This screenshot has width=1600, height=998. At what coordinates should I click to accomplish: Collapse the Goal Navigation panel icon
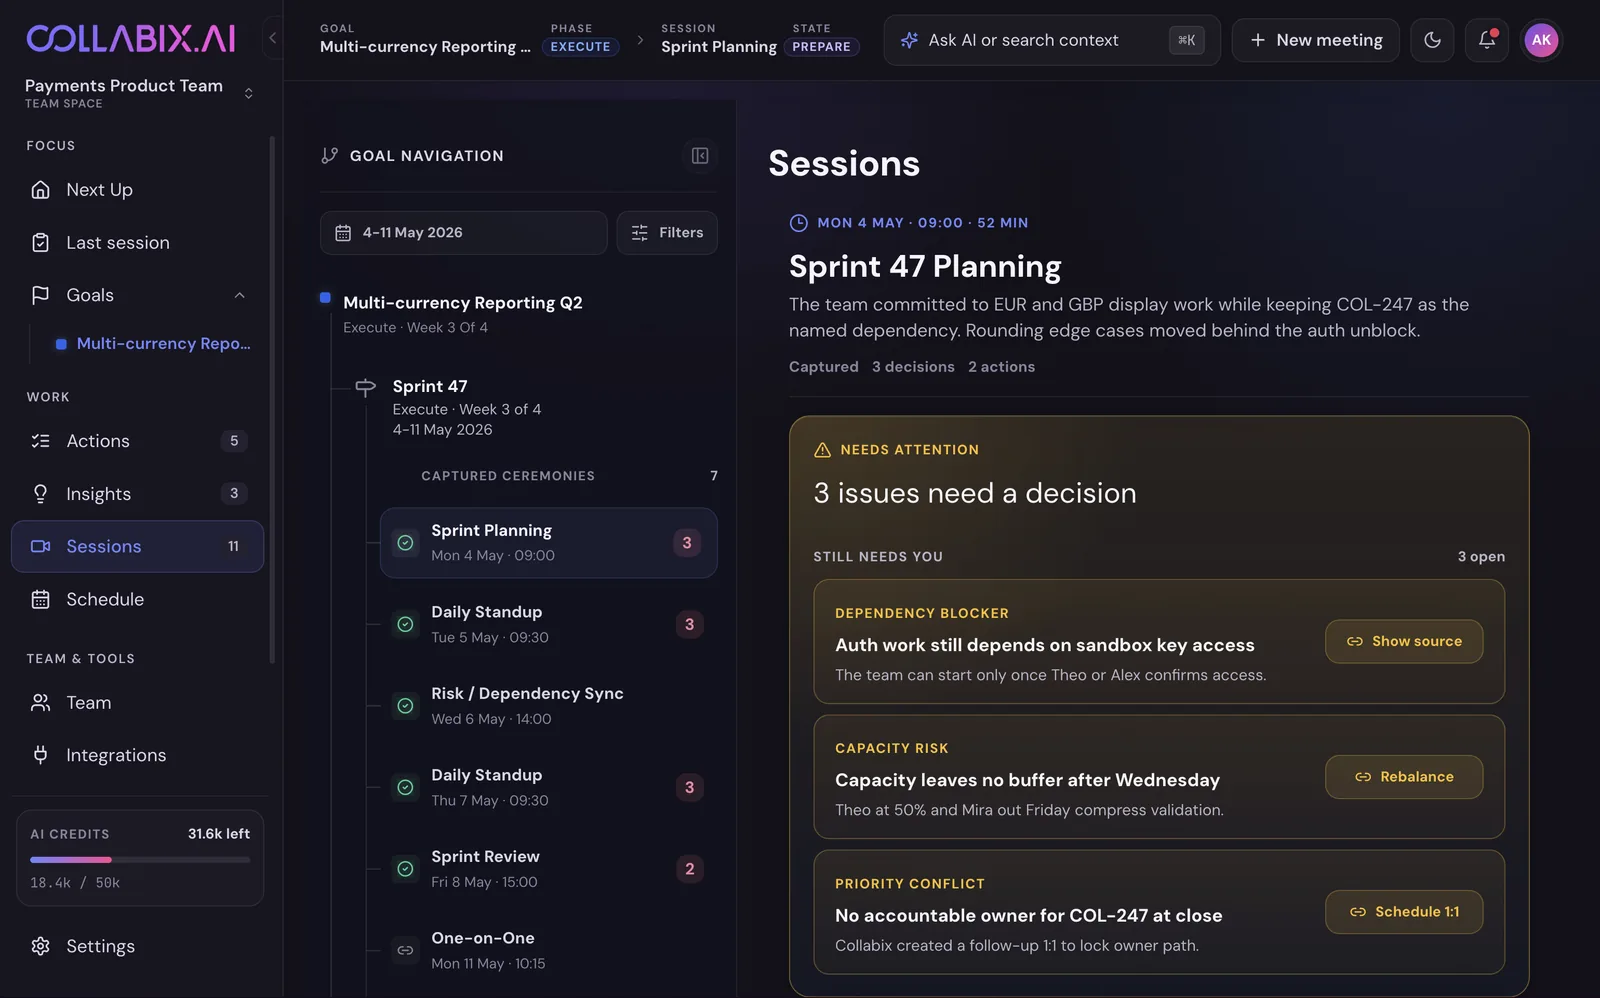pyautogui.click(x=700, y=156)
